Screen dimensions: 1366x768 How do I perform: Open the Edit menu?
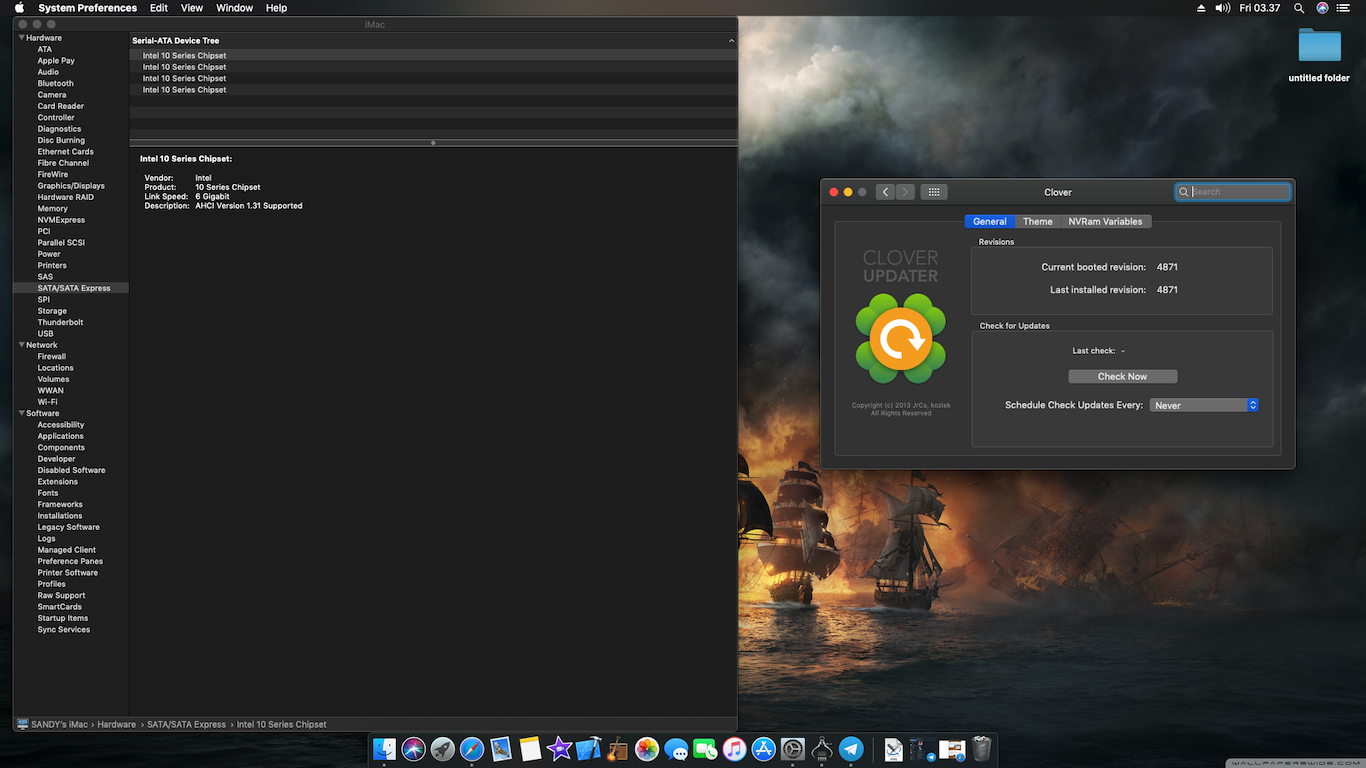159,8
